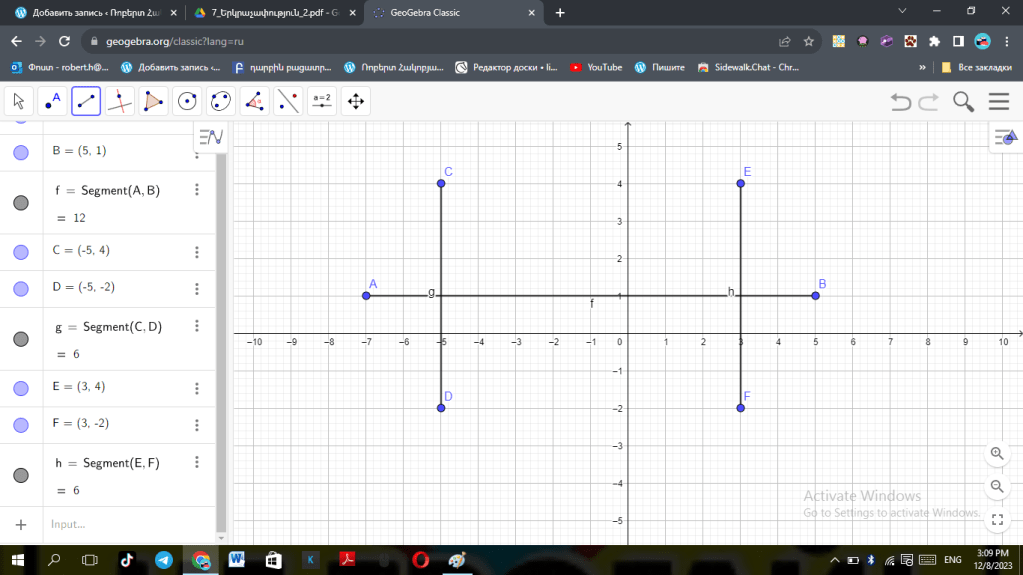Choose the Angle tool
Screen dimensions: 1023x575
(x=255, y=101)
